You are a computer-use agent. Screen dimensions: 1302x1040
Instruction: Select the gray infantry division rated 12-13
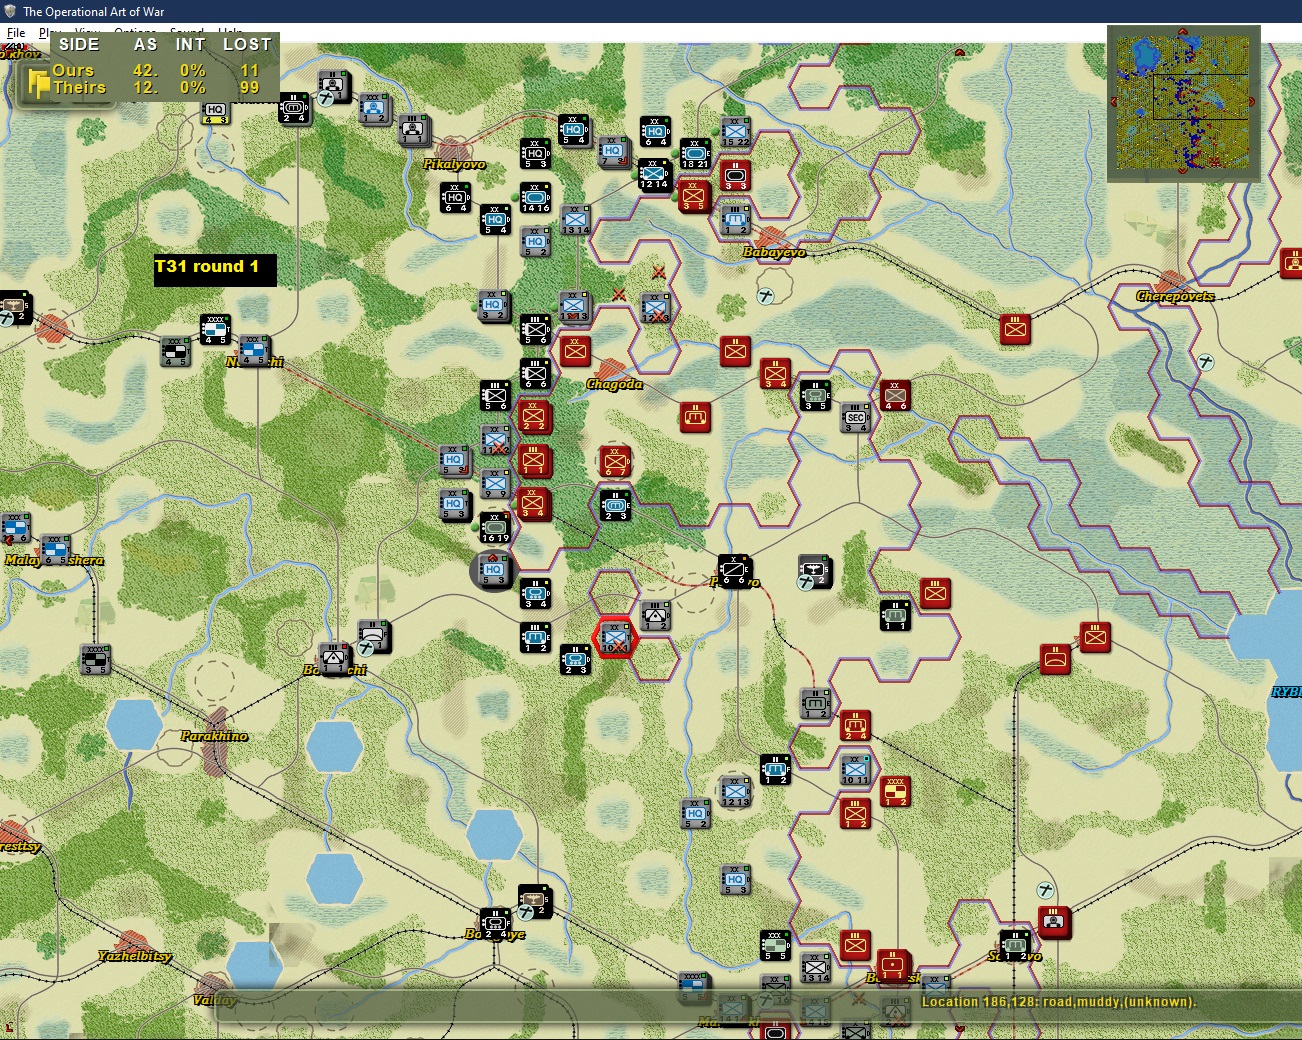[735, 791]
